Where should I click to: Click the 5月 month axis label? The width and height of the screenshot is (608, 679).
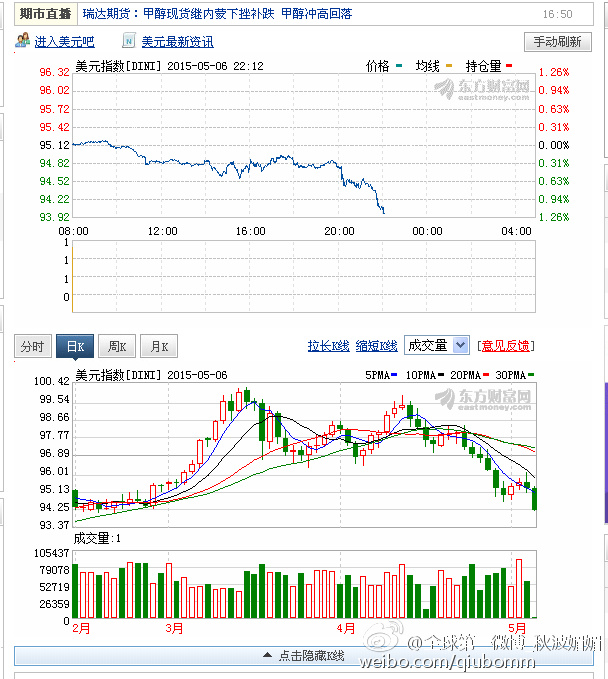click(517, 628)
